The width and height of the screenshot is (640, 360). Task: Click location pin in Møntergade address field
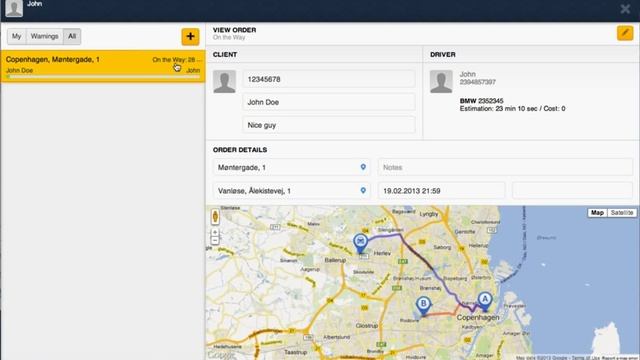tap(363, 167)
